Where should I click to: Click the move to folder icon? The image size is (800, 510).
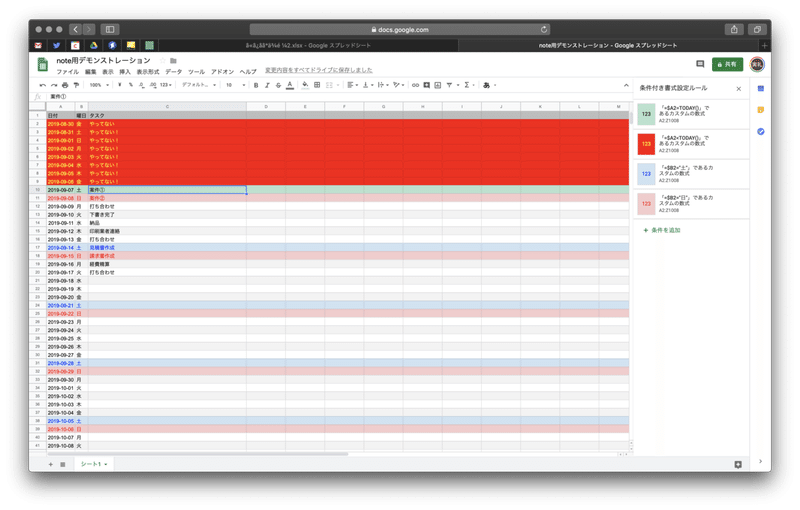click(x=173, y=61)
